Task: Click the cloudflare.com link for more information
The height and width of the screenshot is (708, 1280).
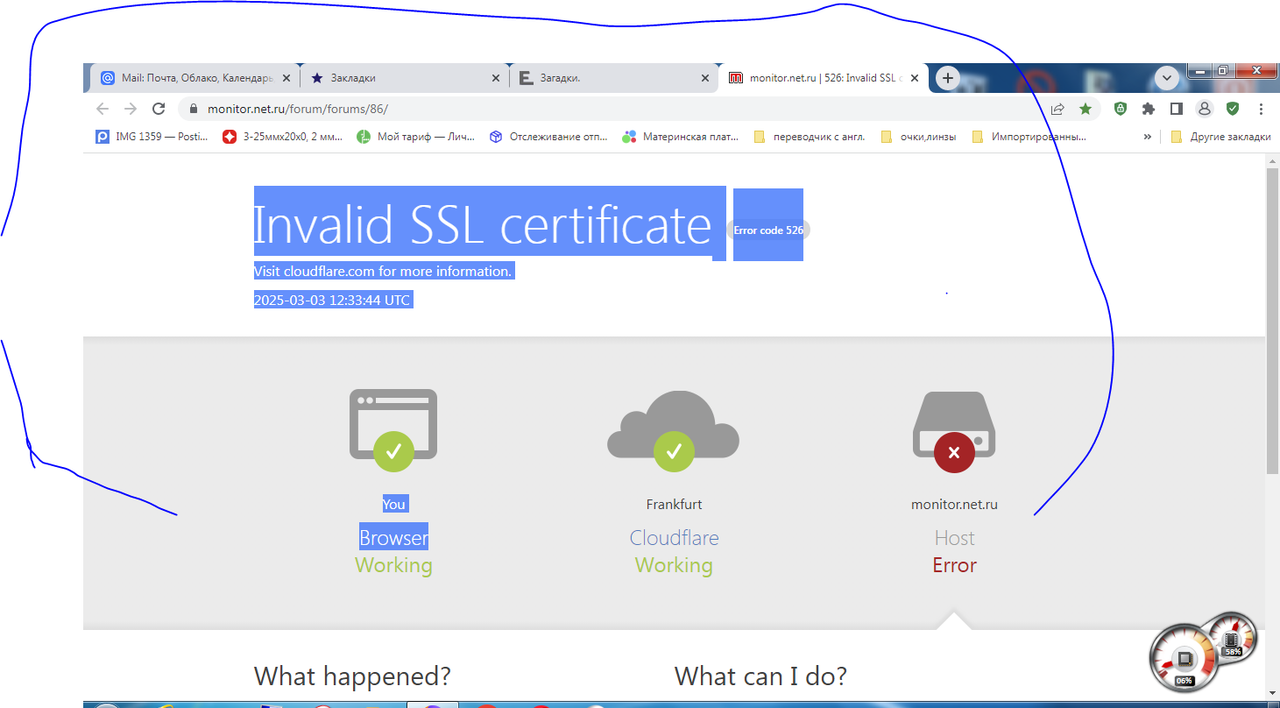Action: point(328,271)
